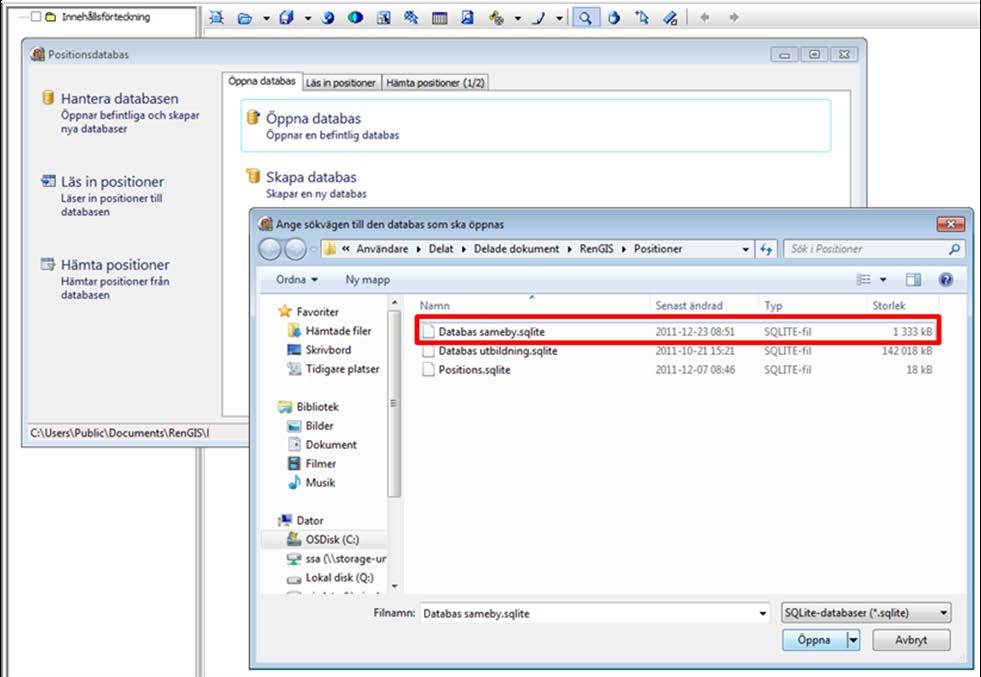Viewport: 981px width, 677px height.
Task: Open the SQLite-databaser file type combo box
Action: (867, 613)
